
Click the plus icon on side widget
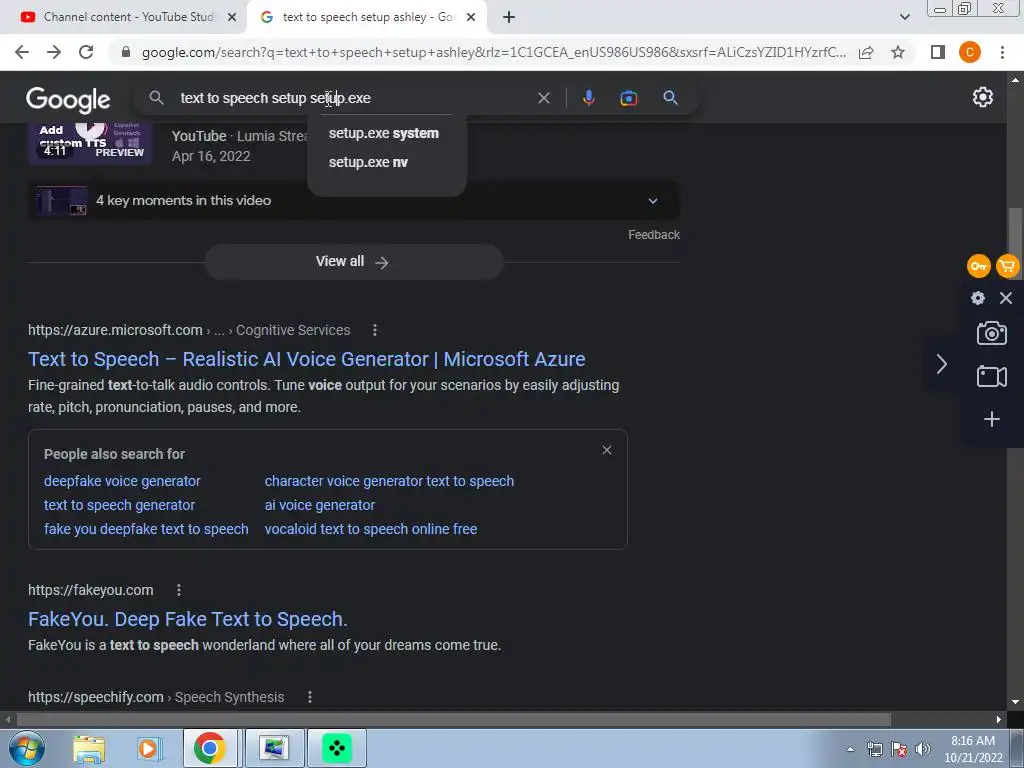[x=991, y=419]
